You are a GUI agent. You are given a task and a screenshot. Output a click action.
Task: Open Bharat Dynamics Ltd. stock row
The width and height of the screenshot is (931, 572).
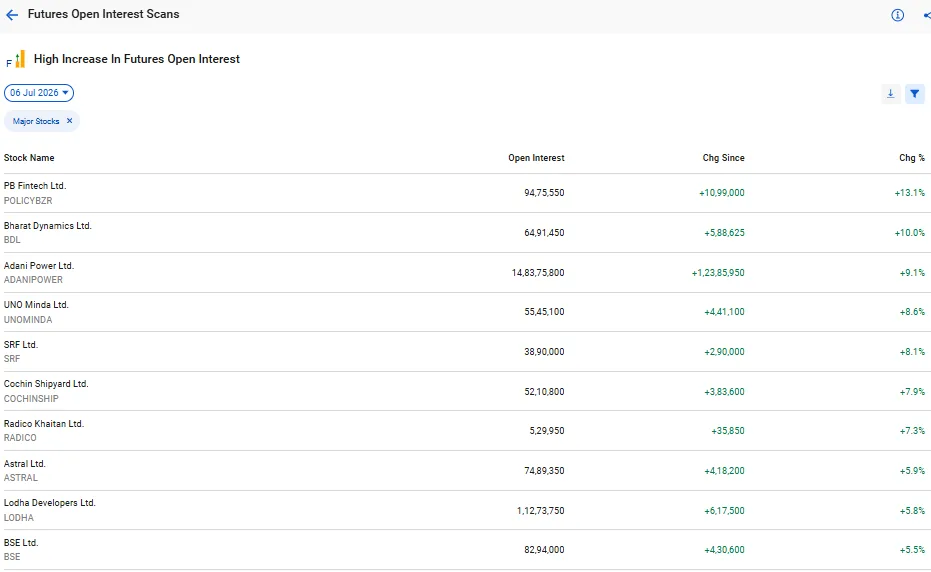[464, 233]
